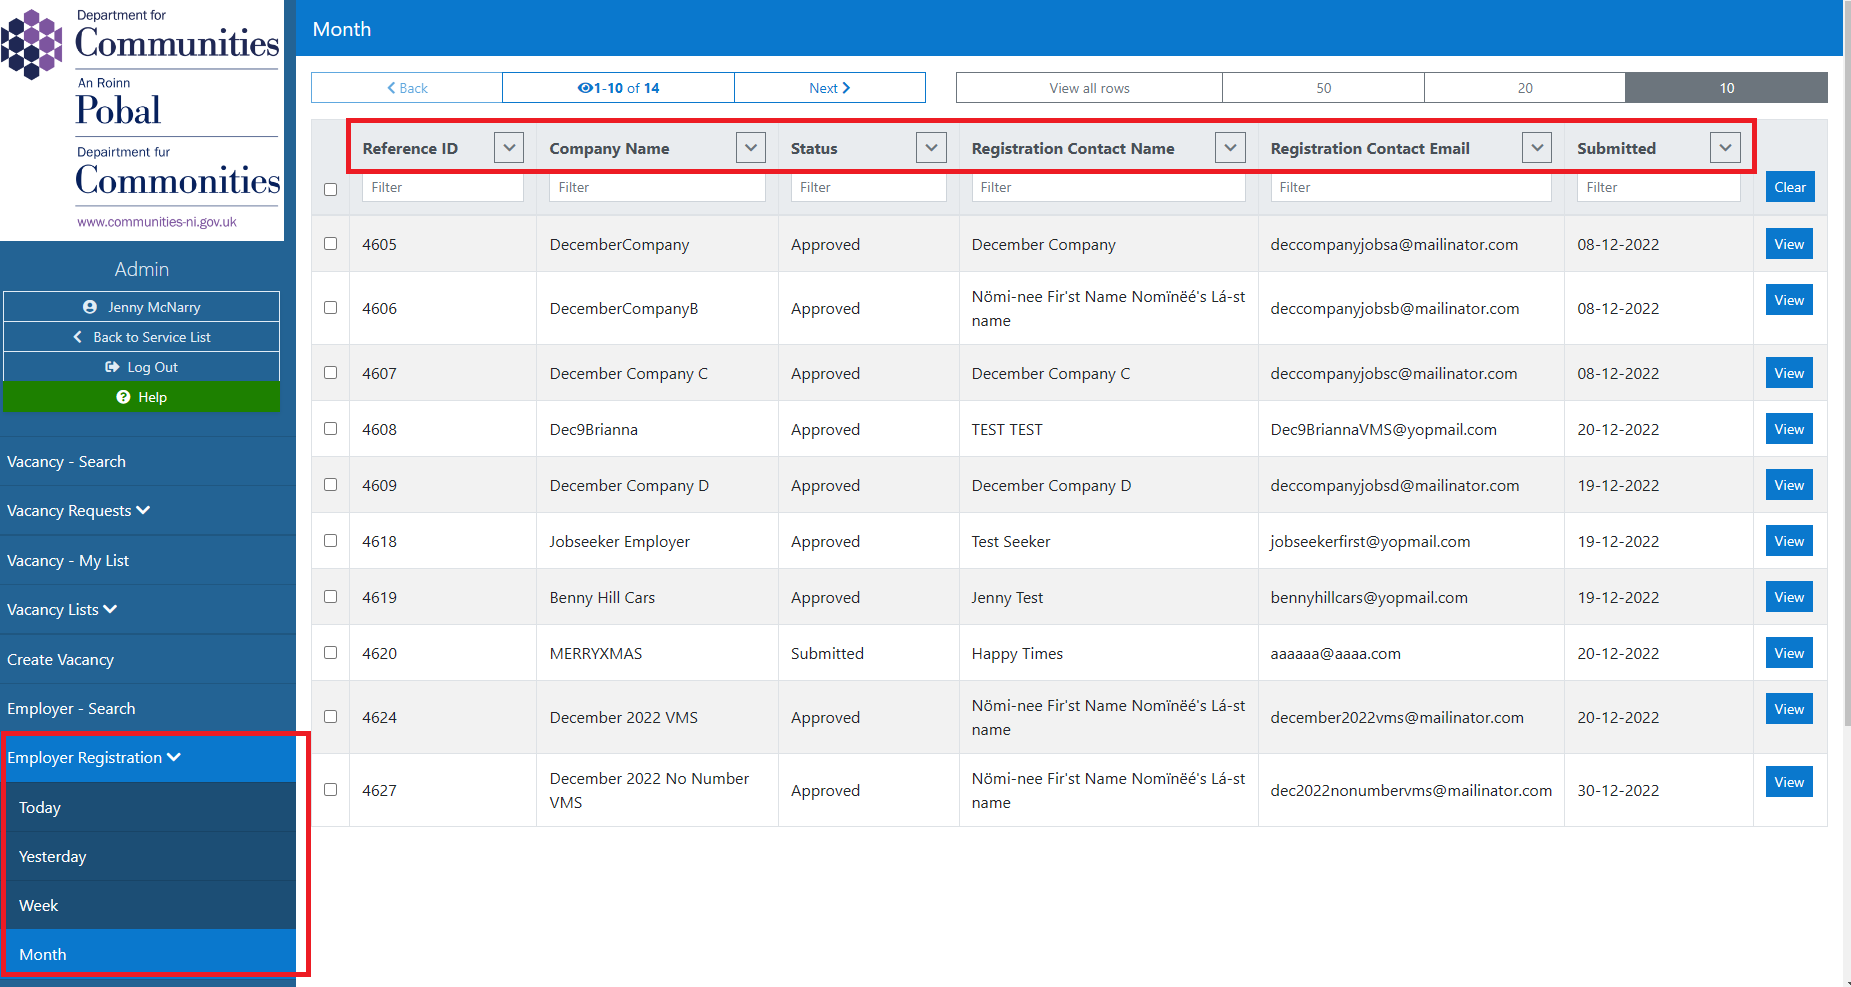Image resolution: width=1851 pixels, height=987 pixels.
Task: Click the Log Out exit icon
Action: (x=112, y=367)
